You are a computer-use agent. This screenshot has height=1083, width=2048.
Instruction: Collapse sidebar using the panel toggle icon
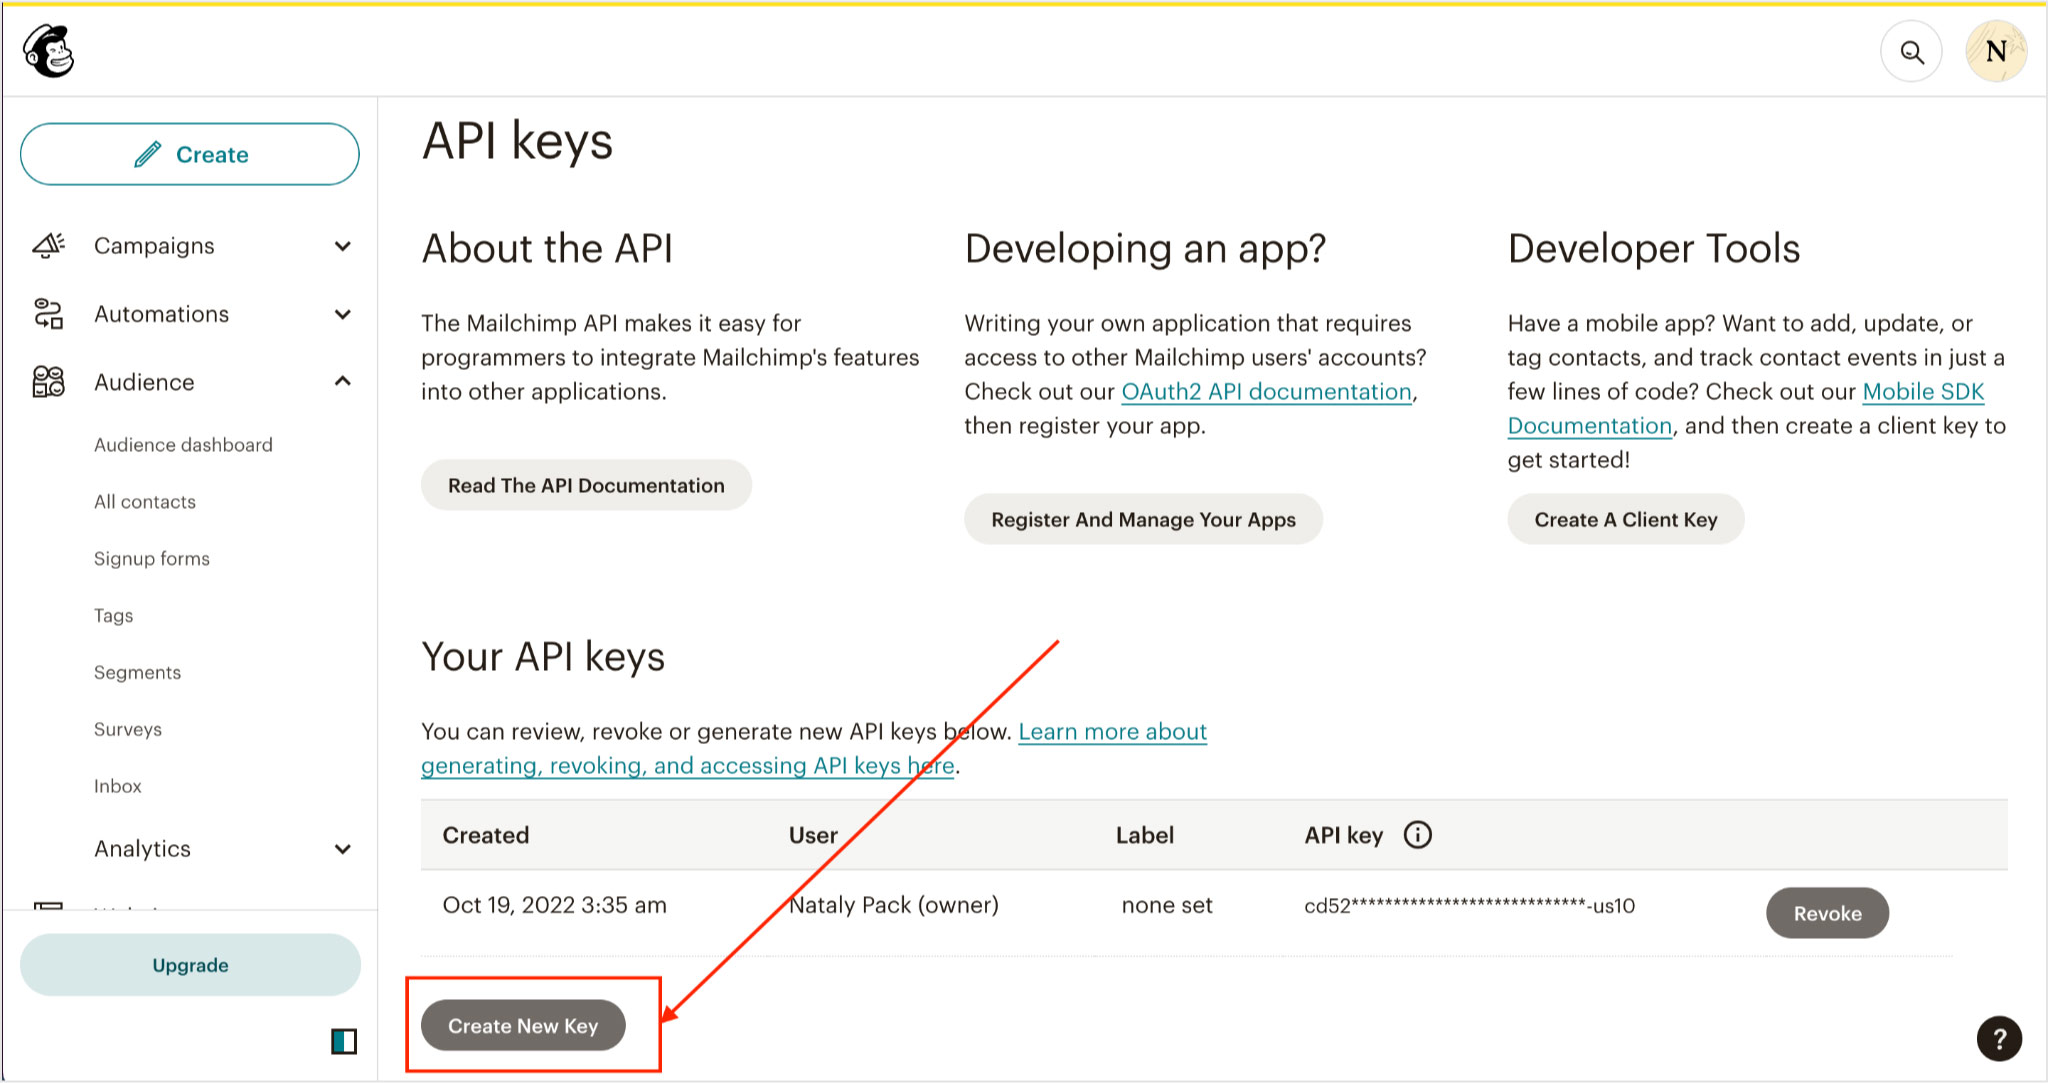pos(343,1041)
